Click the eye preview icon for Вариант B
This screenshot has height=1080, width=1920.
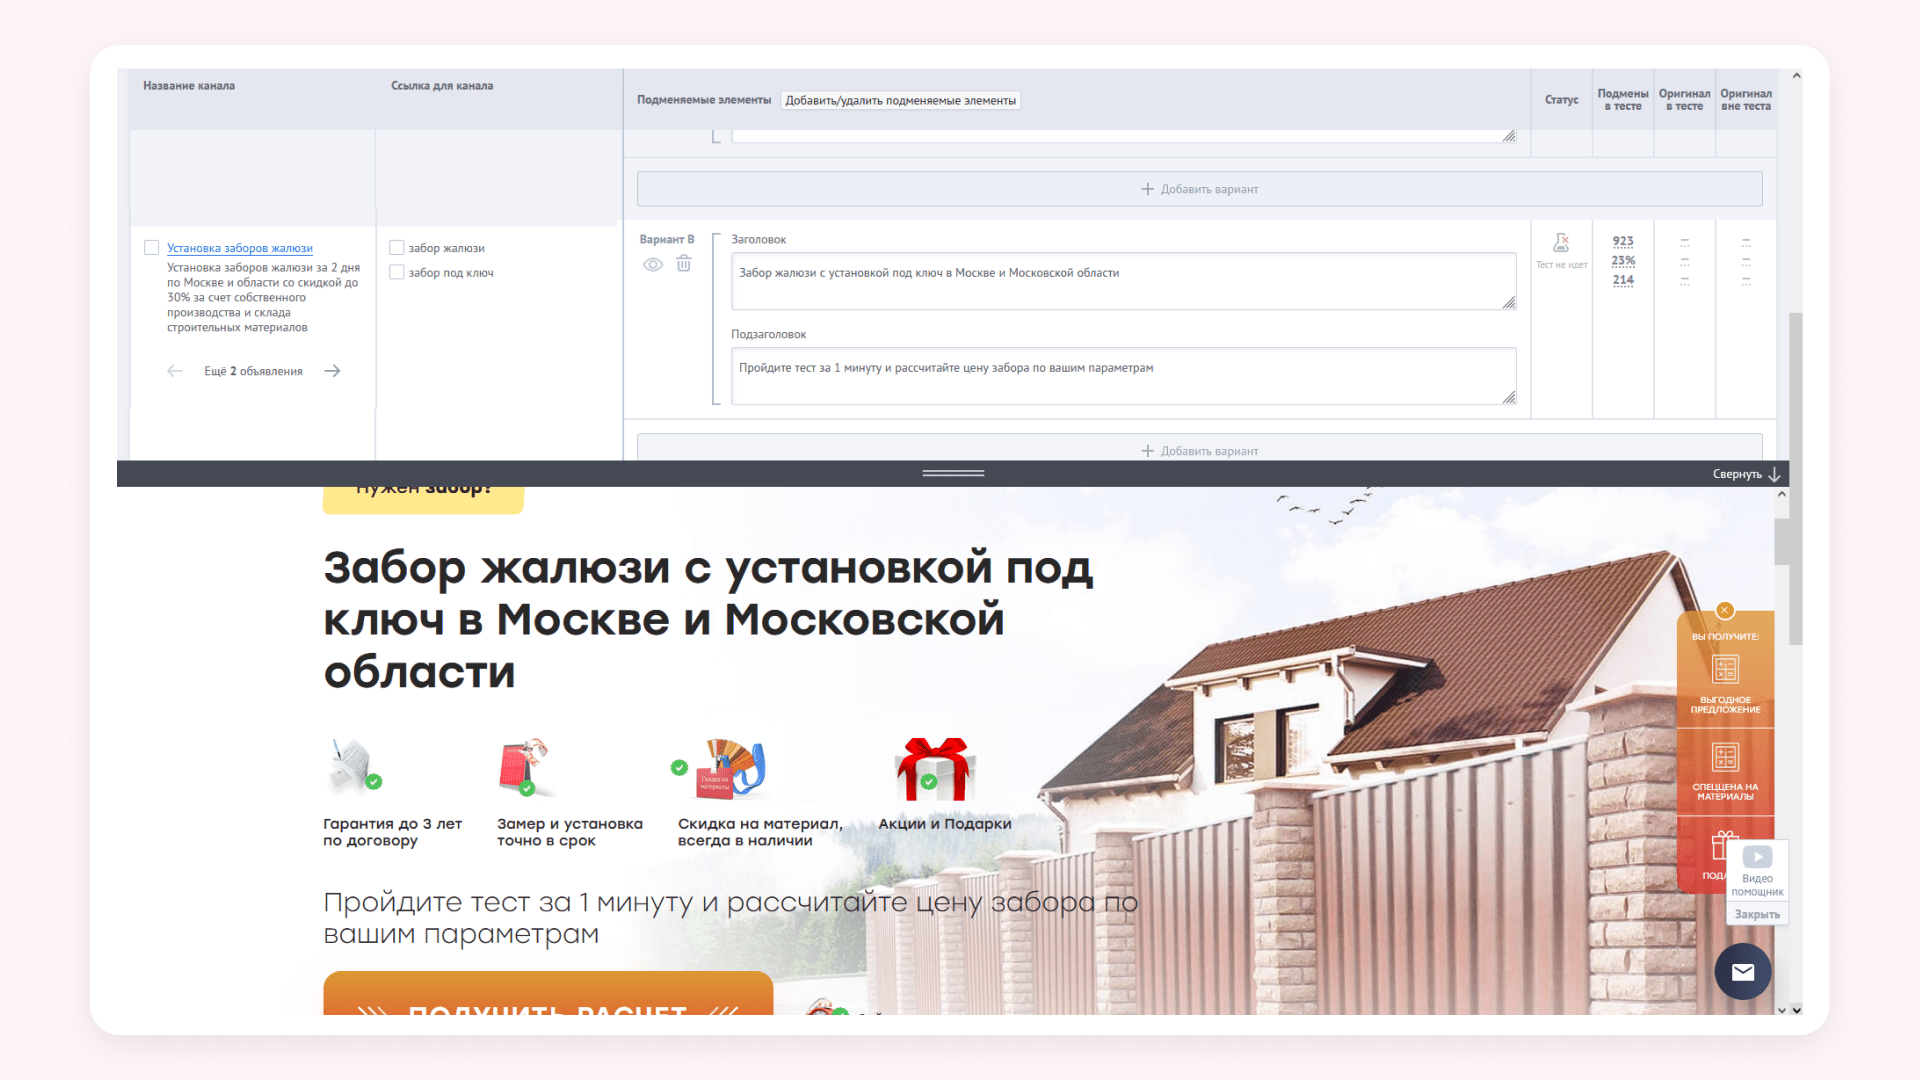[x=653, y=265]
